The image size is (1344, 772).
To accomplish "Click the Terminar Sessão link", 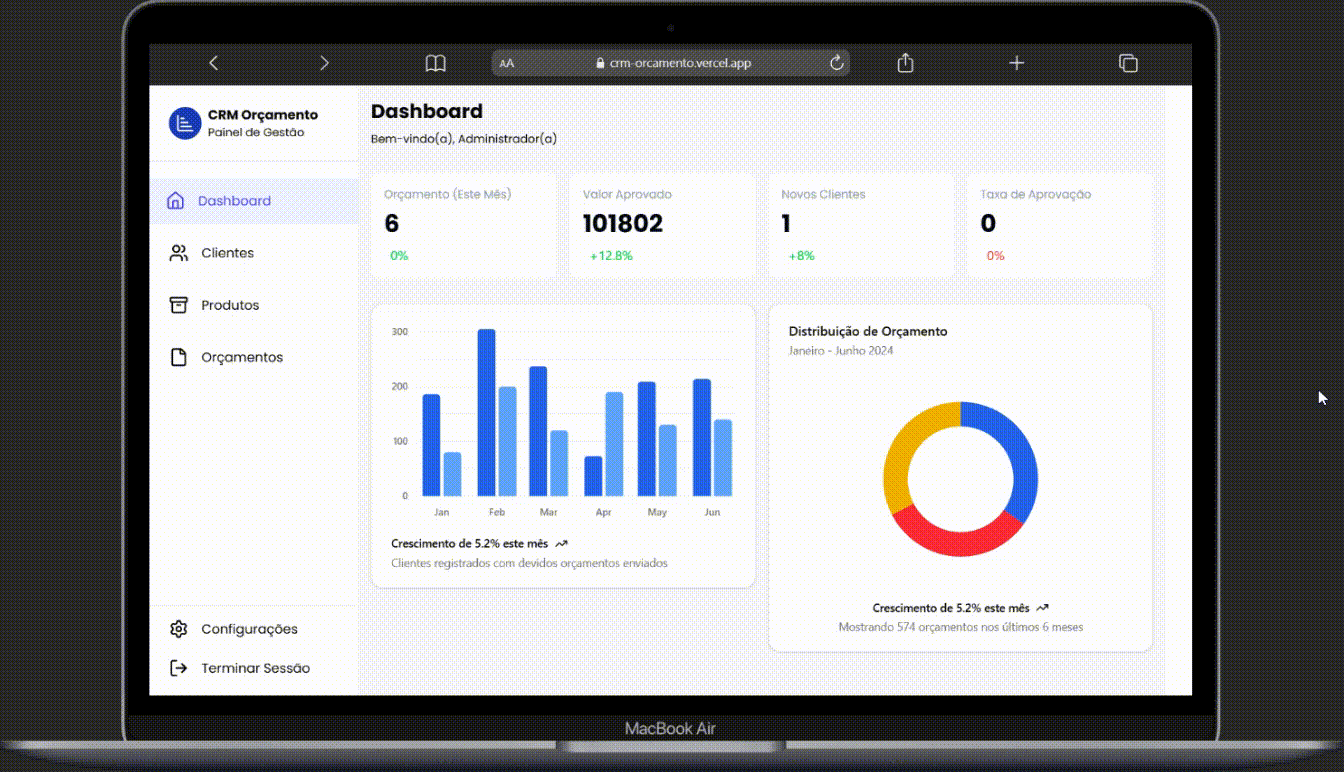I will tap(255, 667).
